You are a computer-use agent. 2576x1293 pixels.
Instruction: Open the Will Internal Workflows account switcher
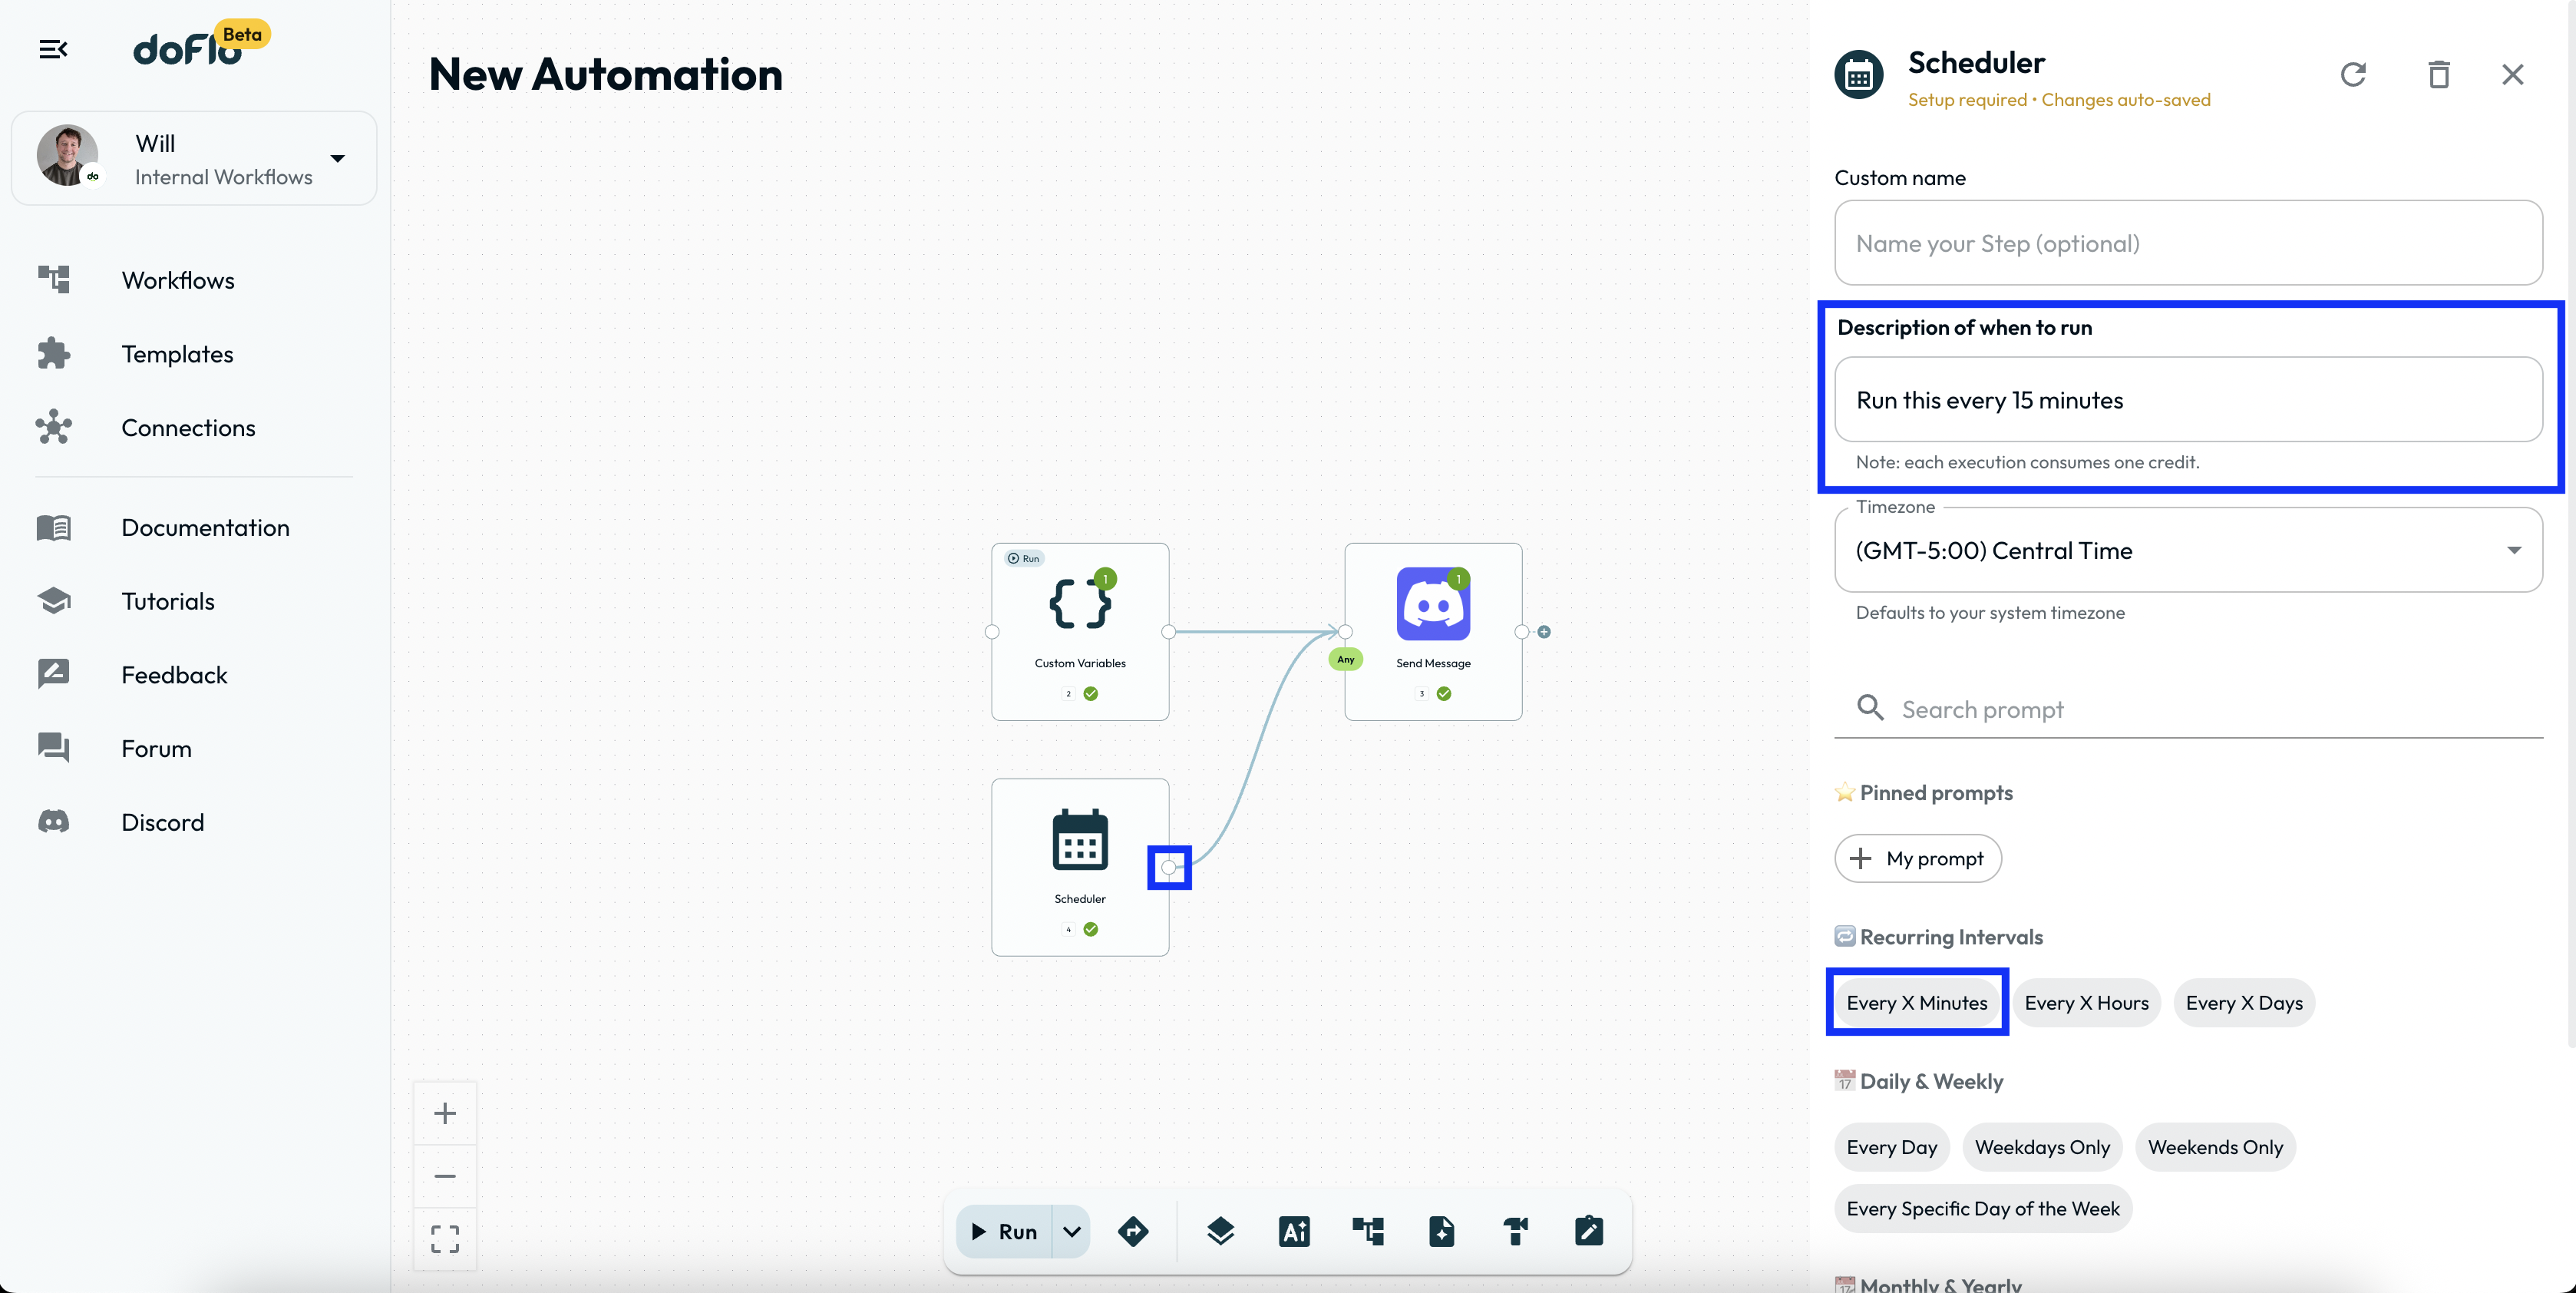point(194,158)
